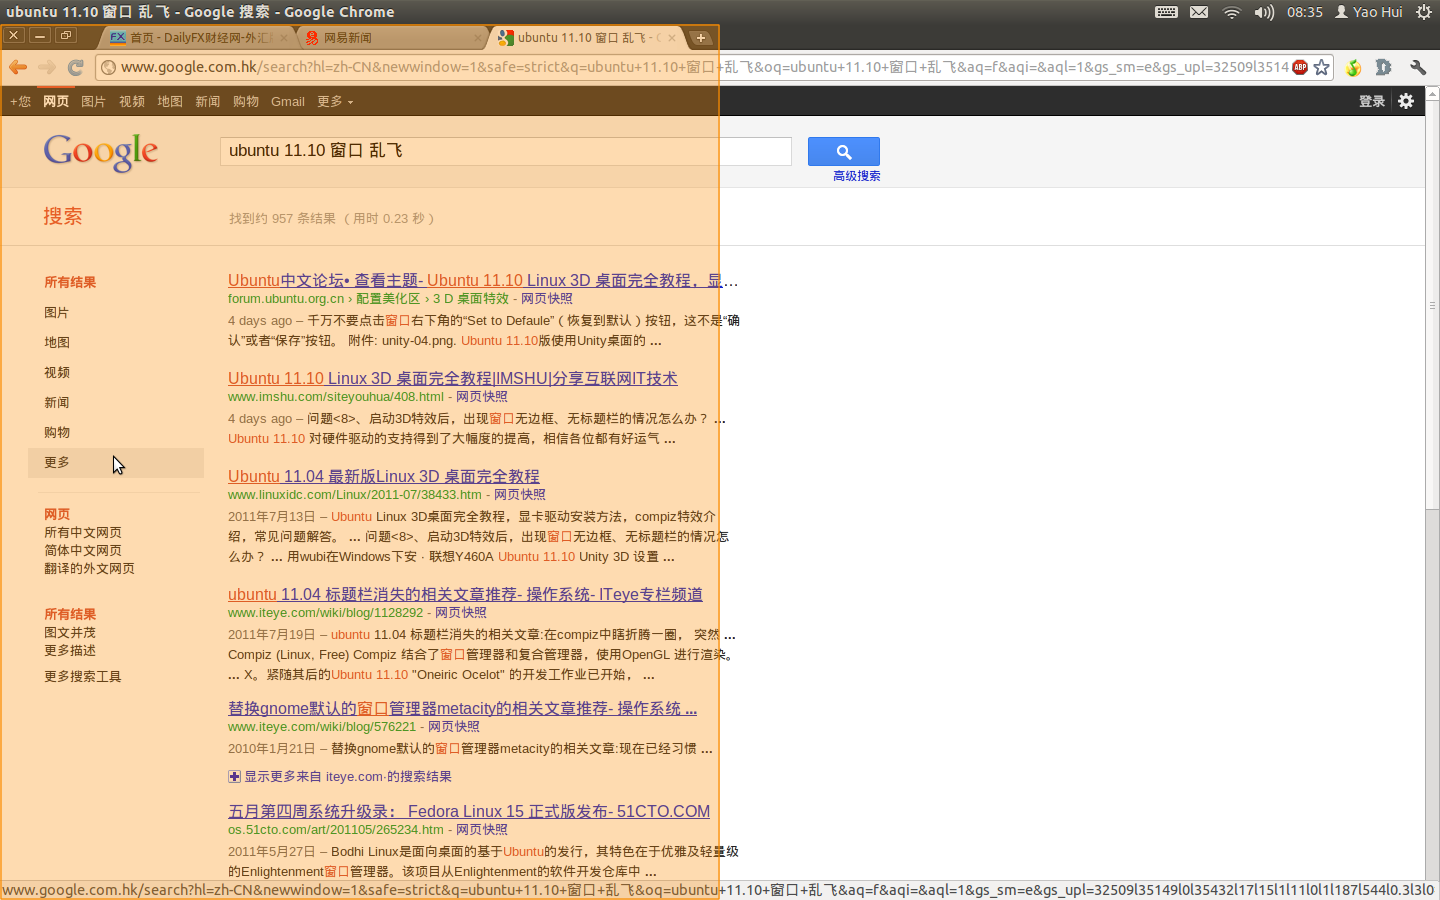Open the mail envelope indicator
The height and width of the screenshot is (900, 1440).
pyautogui.click(x=1199, y=12)
